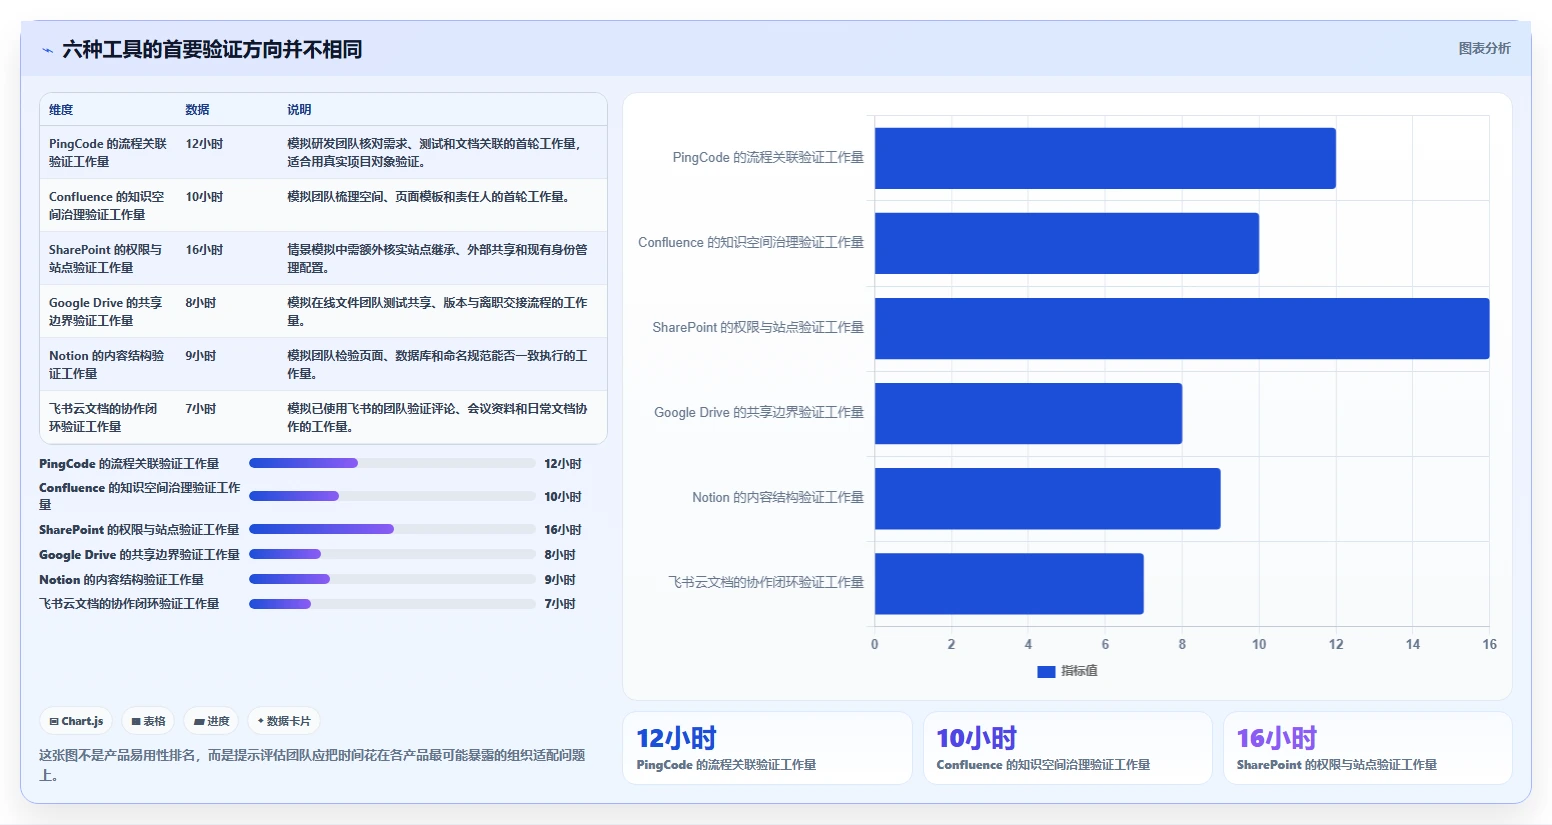This screenshot has width=1552, height=825.
Task: Click the 飞书云文档 bar in the chart
Action: coord(1009,583)
